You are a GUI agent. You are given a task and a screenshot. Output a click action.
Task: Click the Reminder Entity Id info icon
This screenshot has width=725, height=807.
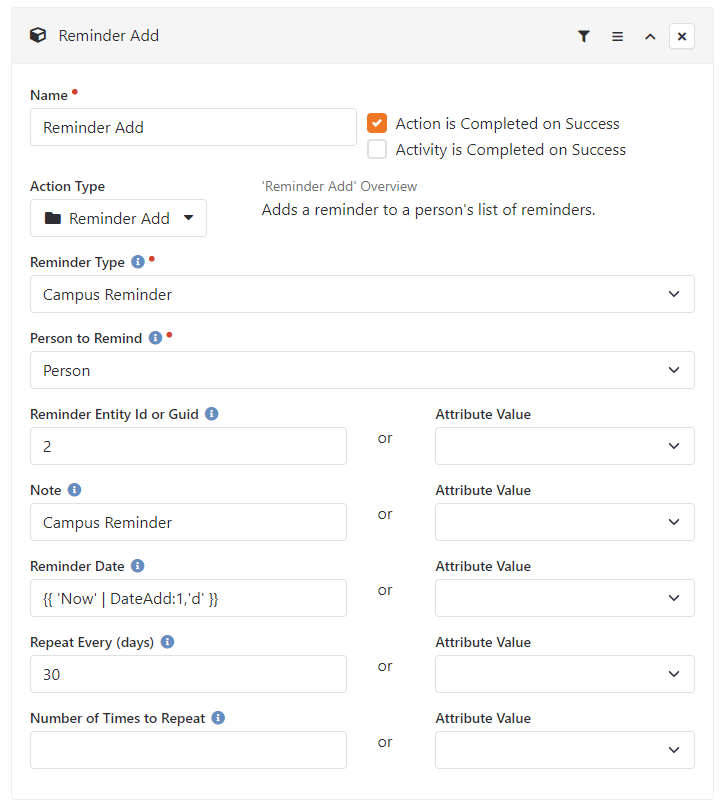[211, 414]
